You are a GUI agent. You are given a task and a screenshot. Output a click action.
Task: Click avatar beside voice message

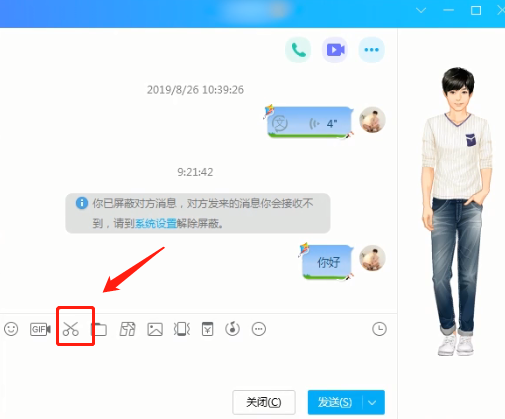[372, 120]
